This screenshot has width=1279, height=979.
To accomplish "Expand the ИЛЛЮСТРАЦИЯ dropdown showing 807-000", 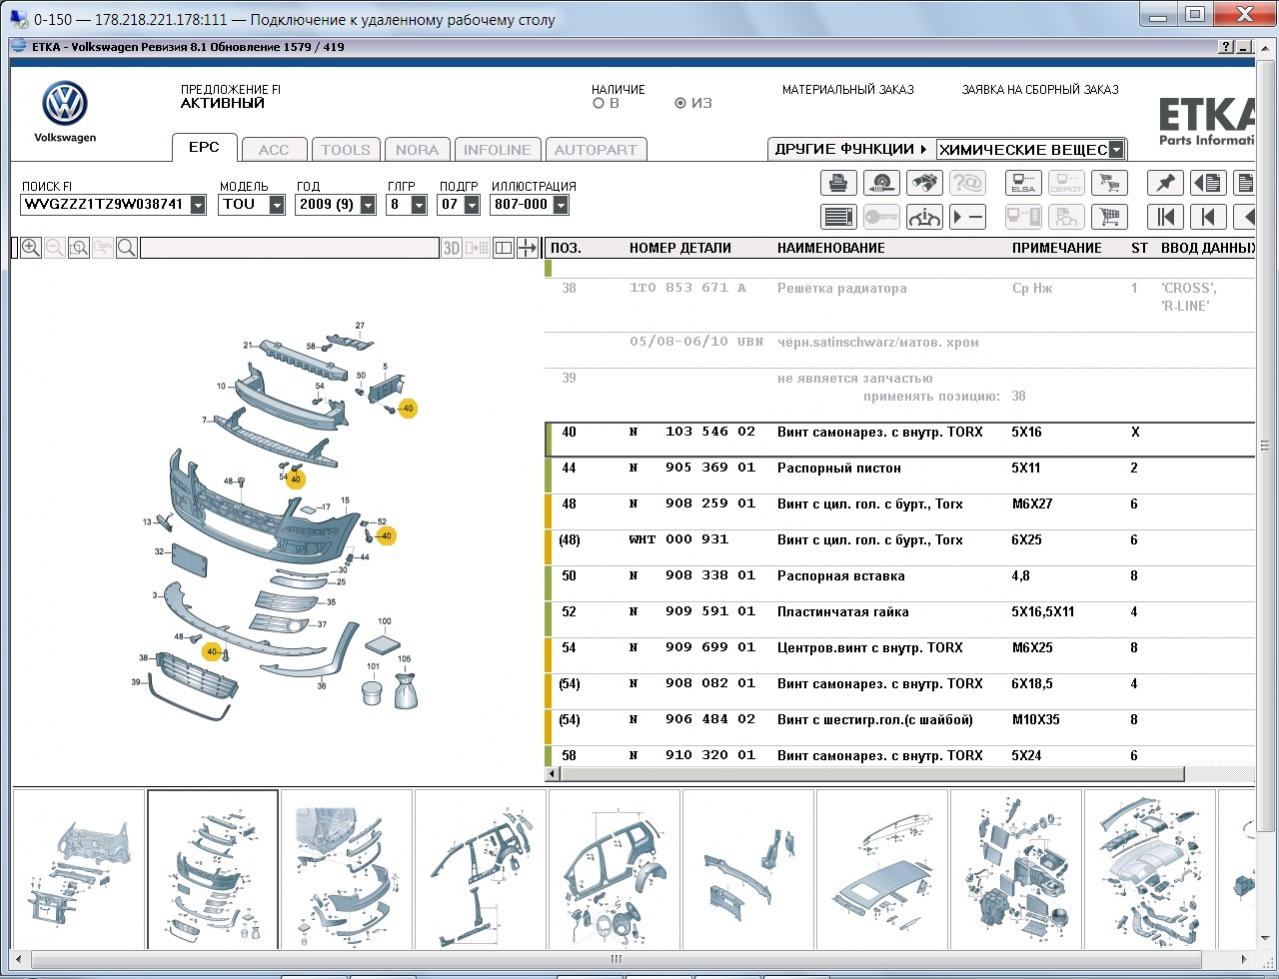I will 560,205.
